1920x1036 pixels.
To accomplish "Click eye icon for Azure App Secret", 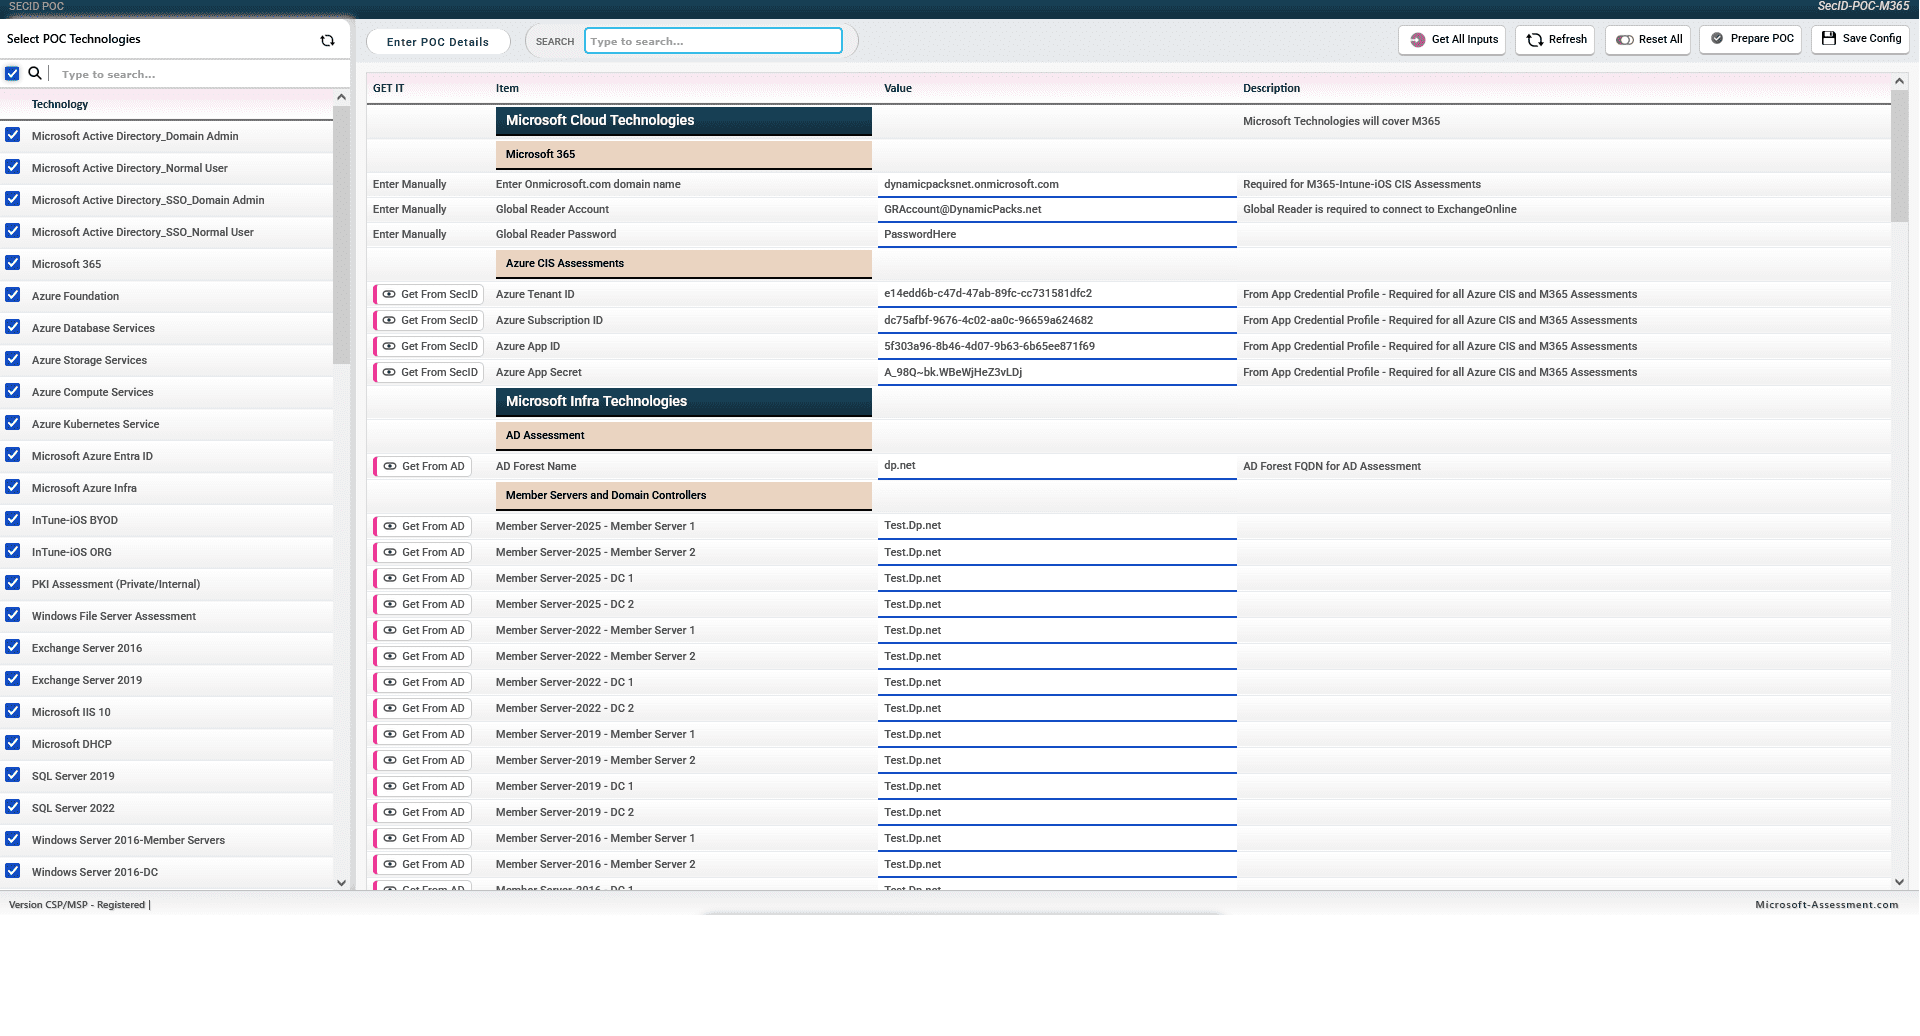I will coord(389,372).
